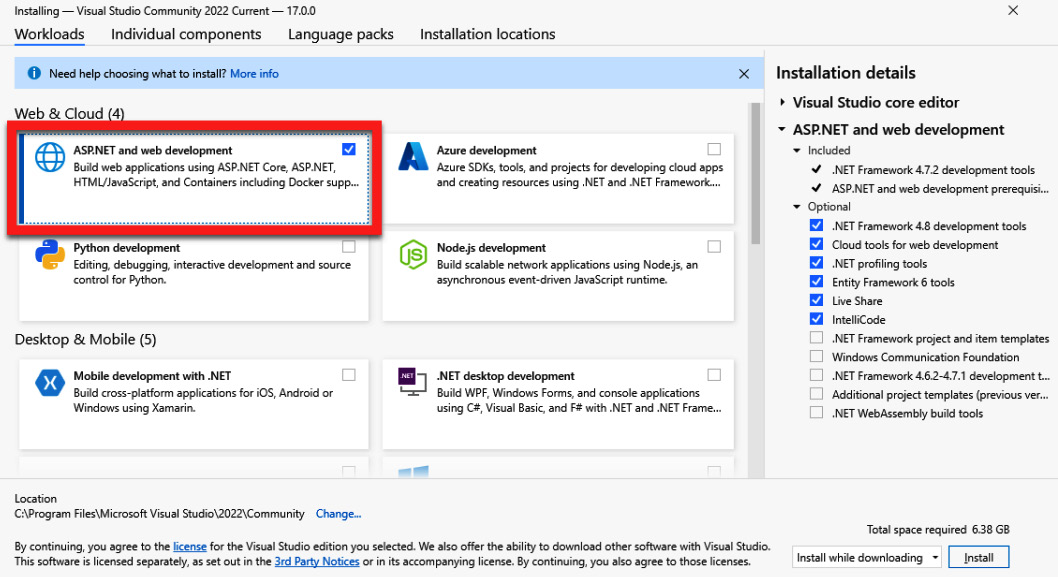Check the Python development workload checkbox
Screen dimensions: 1058x577
[x=349, y=246]
